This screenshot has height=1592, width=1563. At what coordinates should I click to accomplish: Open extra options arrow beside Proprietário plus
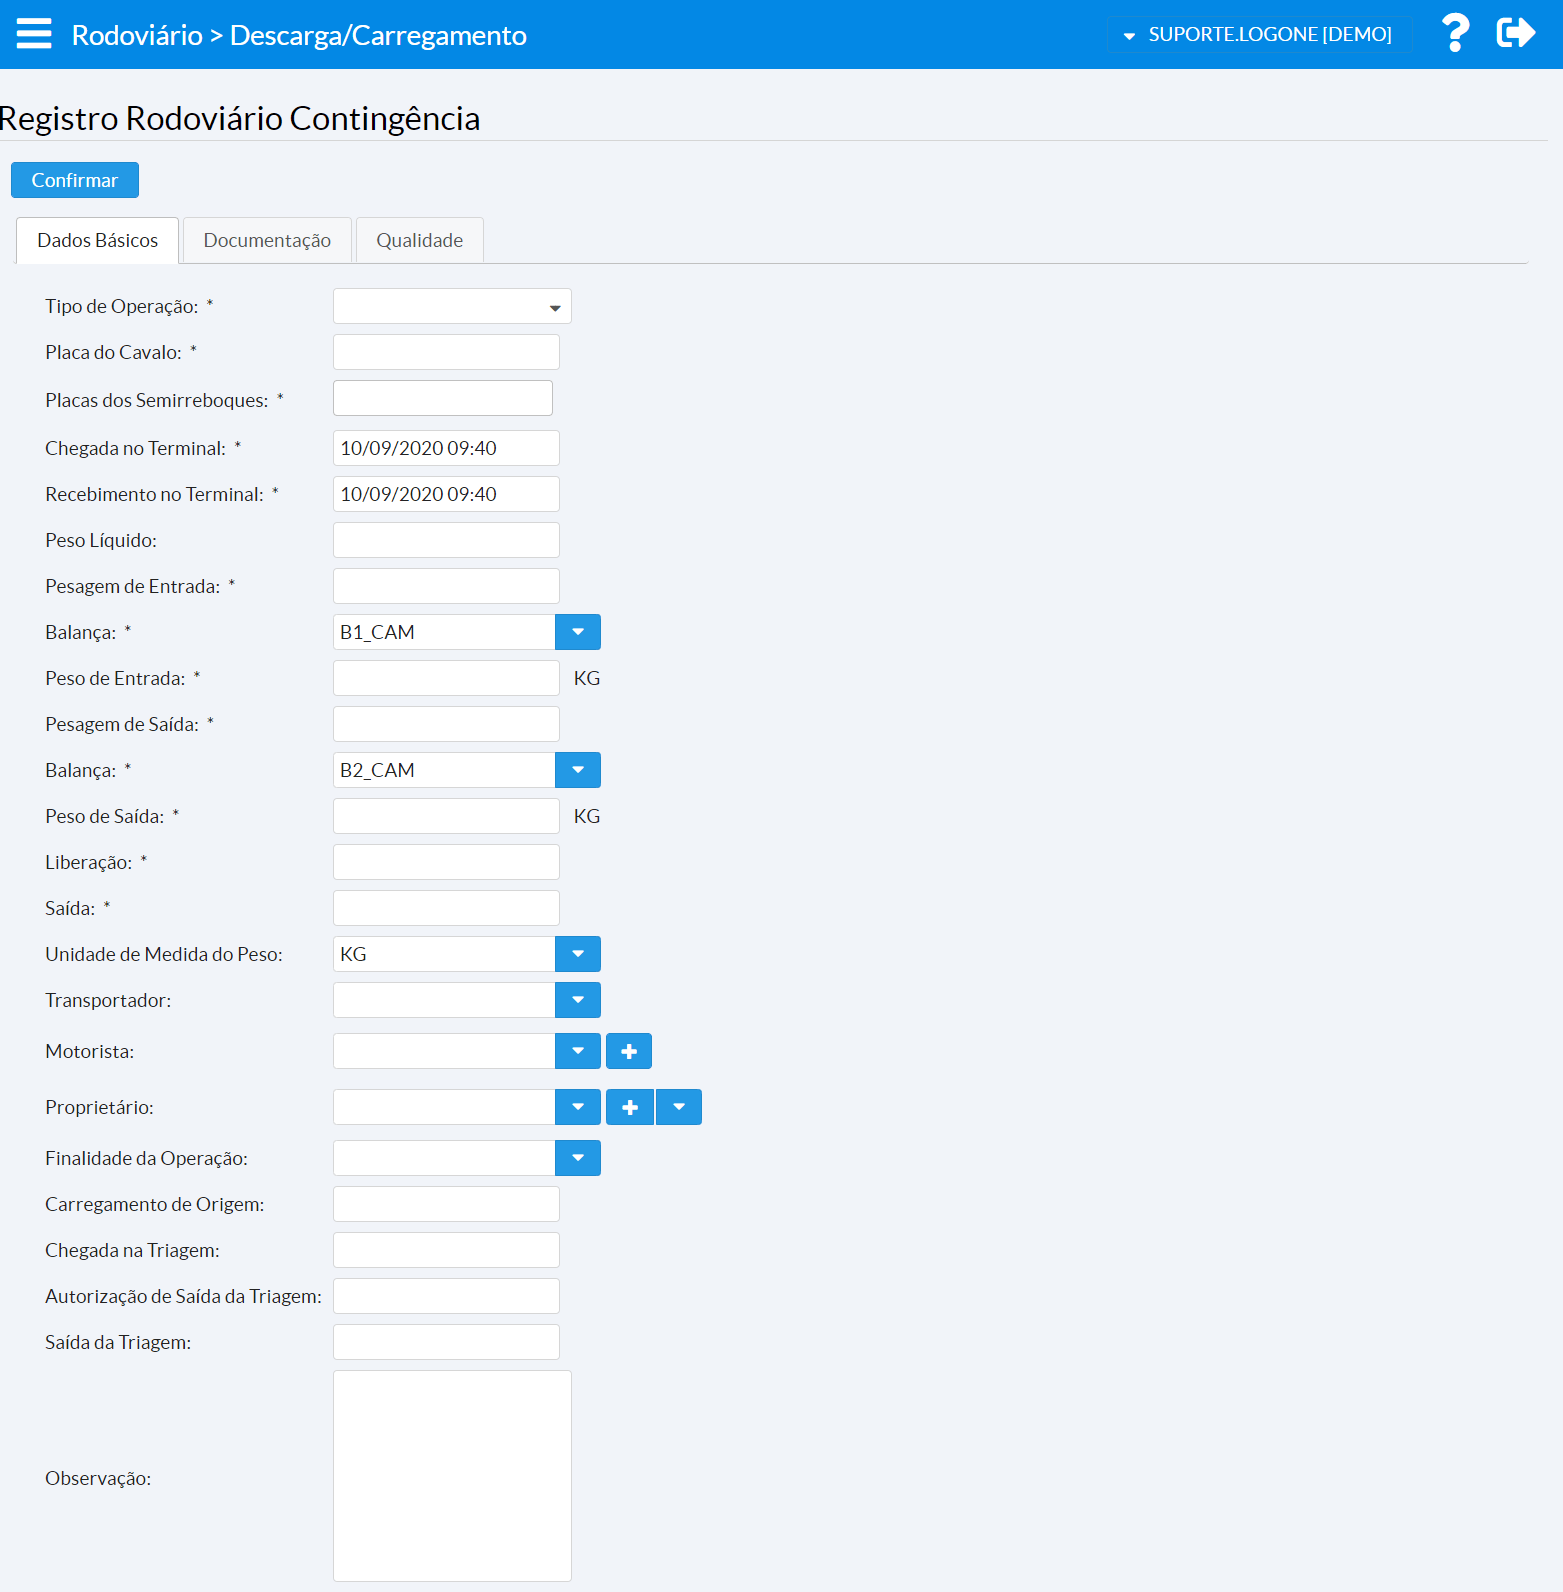pos(679,1107)
